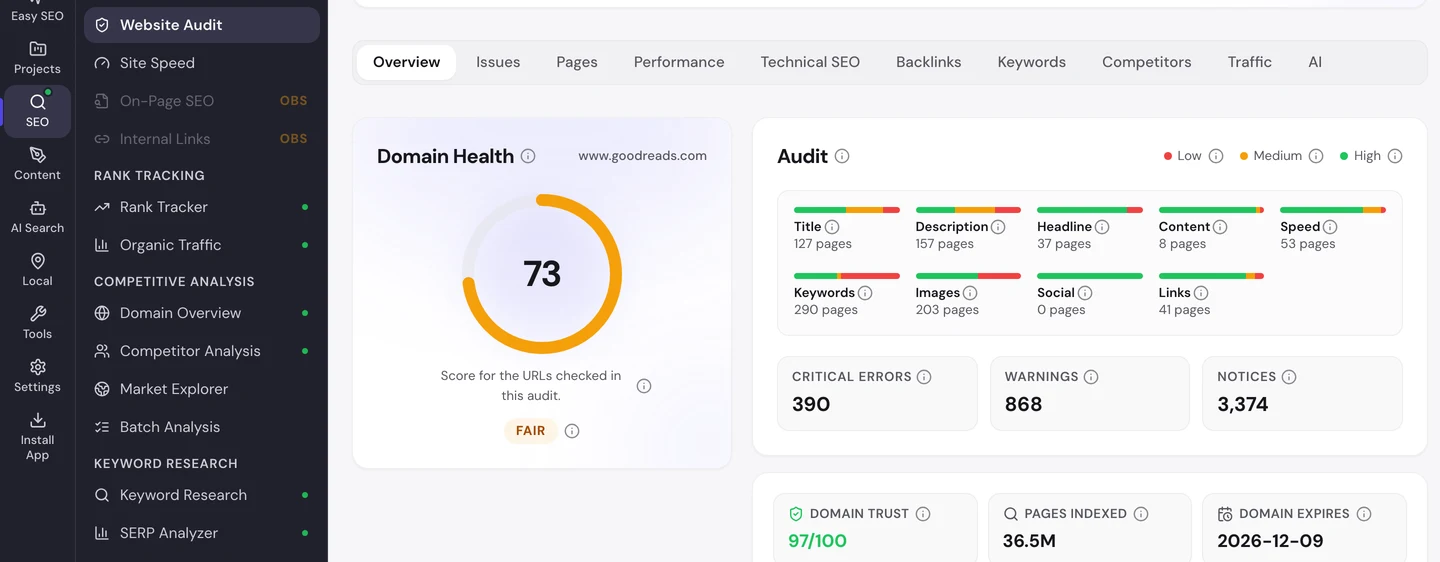Click the Domain Health info icon
This screenshot has width=1440, height=562.
click(x=528, y=156)
